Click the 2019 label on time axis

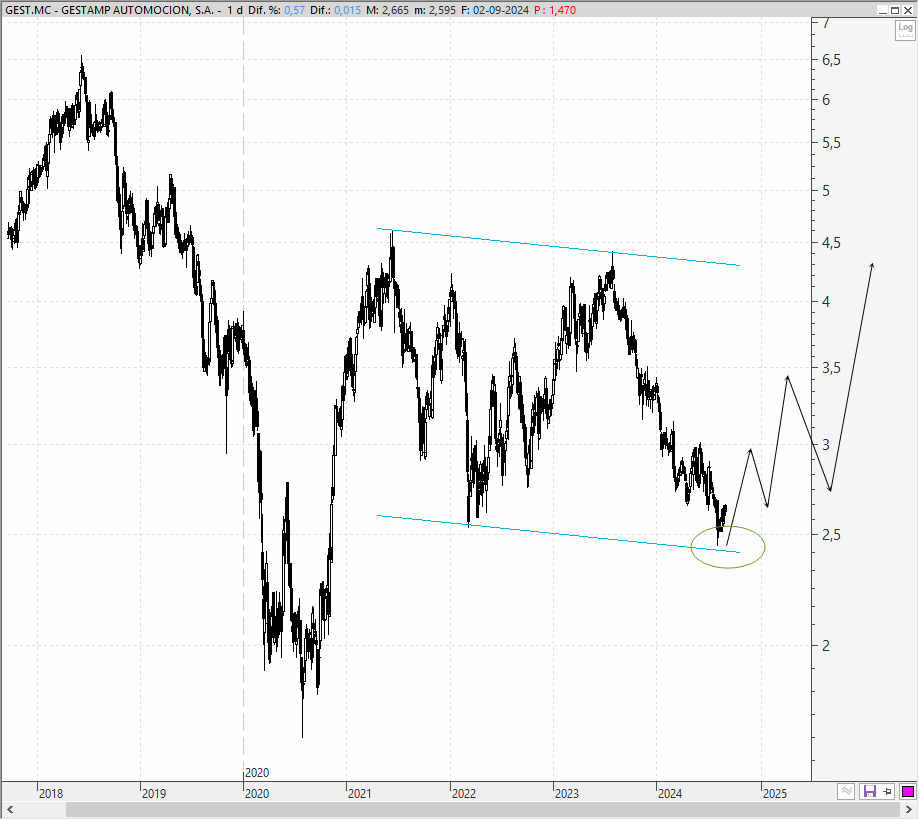154,794
